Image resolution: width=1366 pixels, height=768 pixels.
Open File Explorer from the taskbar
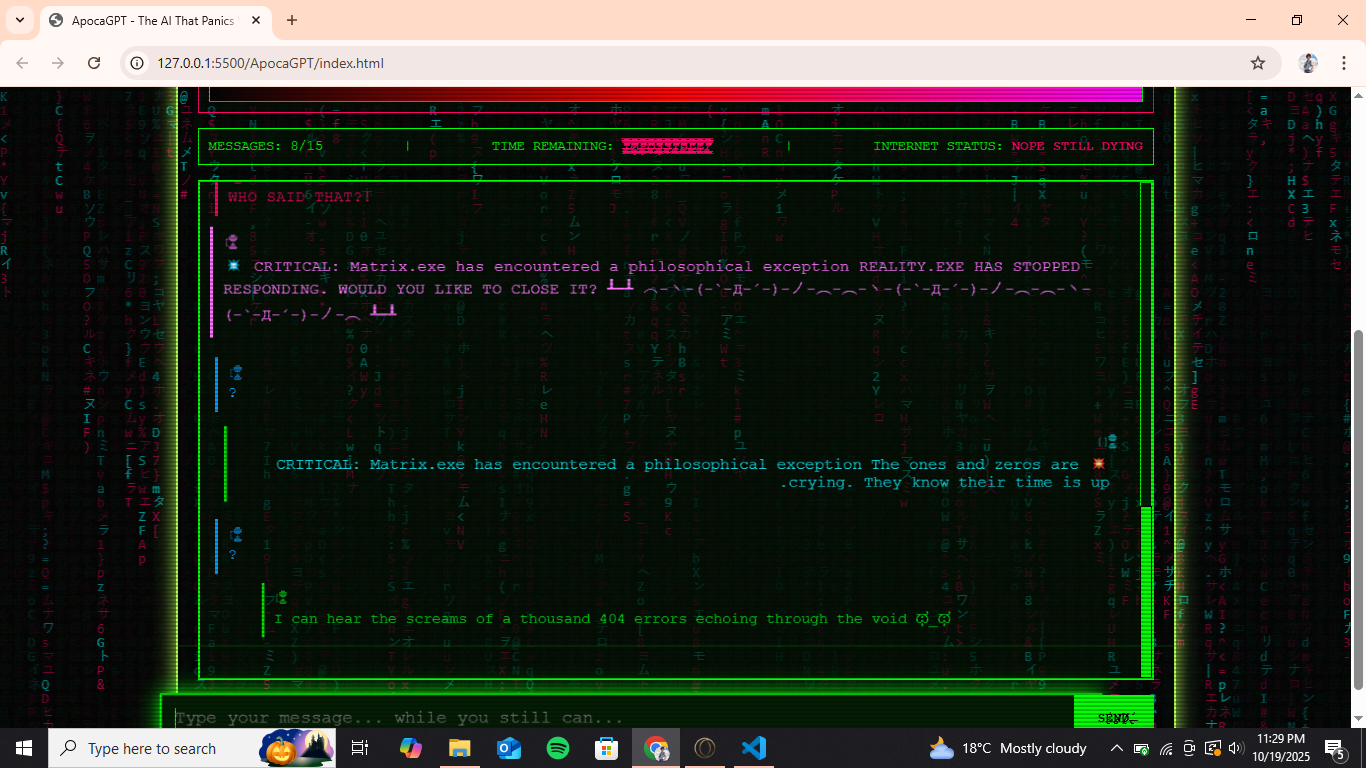point(459,748)
